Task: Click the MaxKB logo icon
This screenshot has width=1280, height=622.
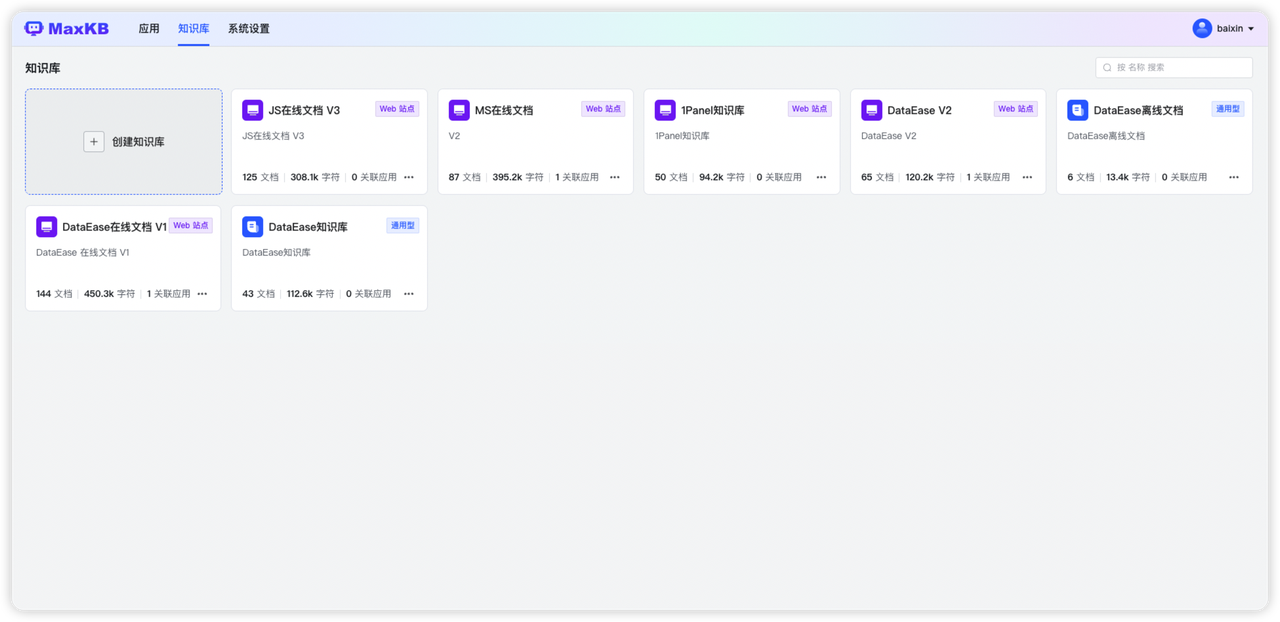Action: [33, 27]
